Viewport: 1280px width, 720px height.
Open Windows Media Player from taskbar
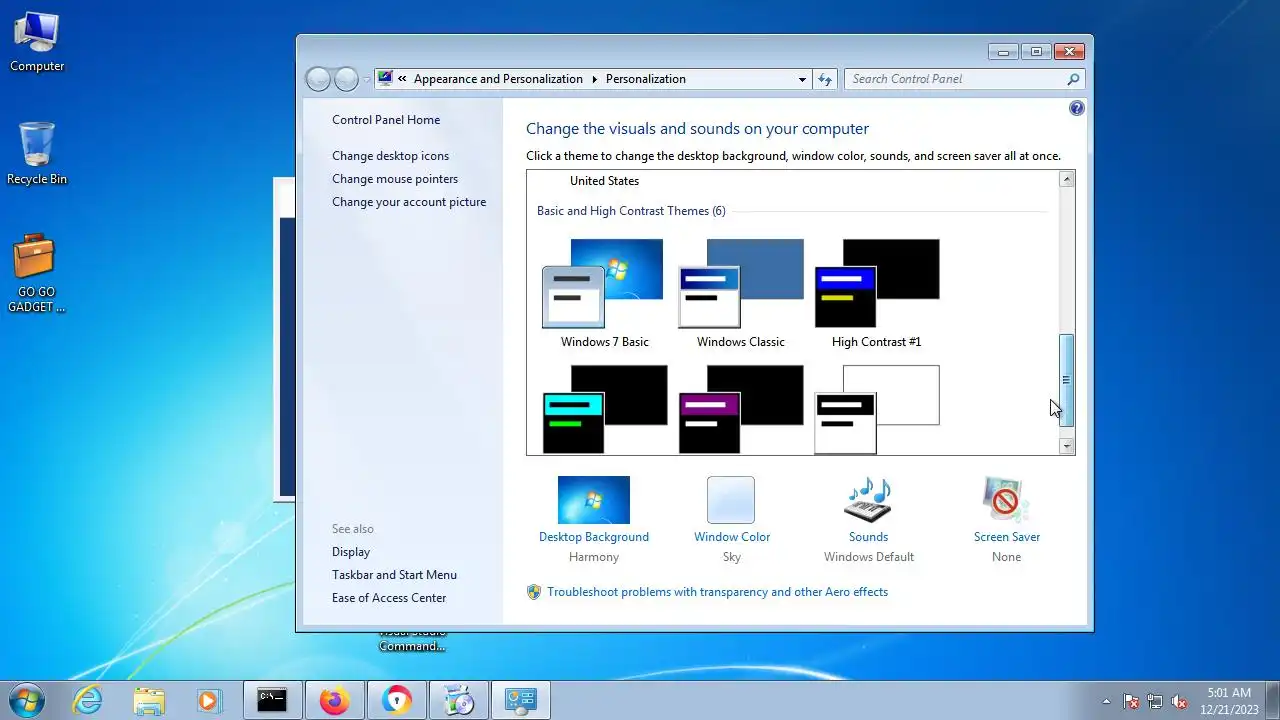point(209,701)
